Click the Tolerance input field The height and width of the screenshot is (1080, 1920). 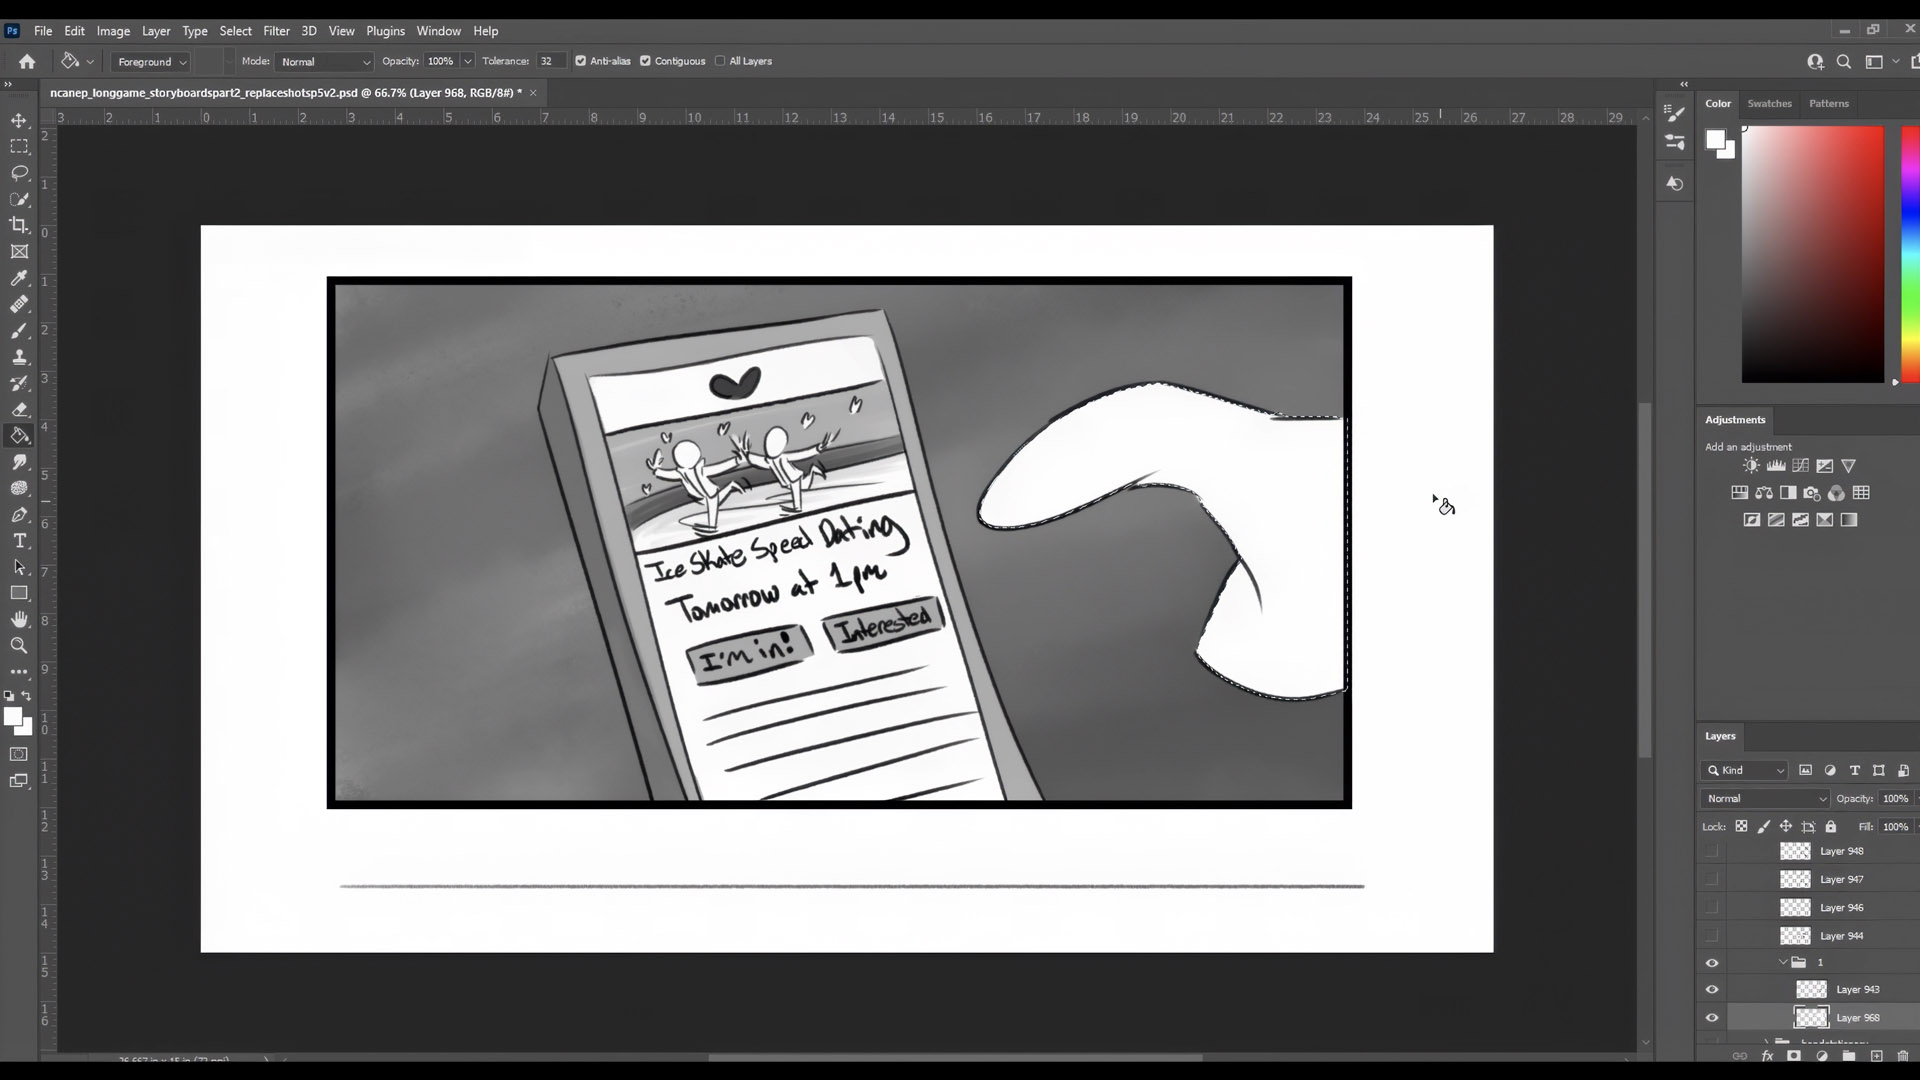click(550, 62)
